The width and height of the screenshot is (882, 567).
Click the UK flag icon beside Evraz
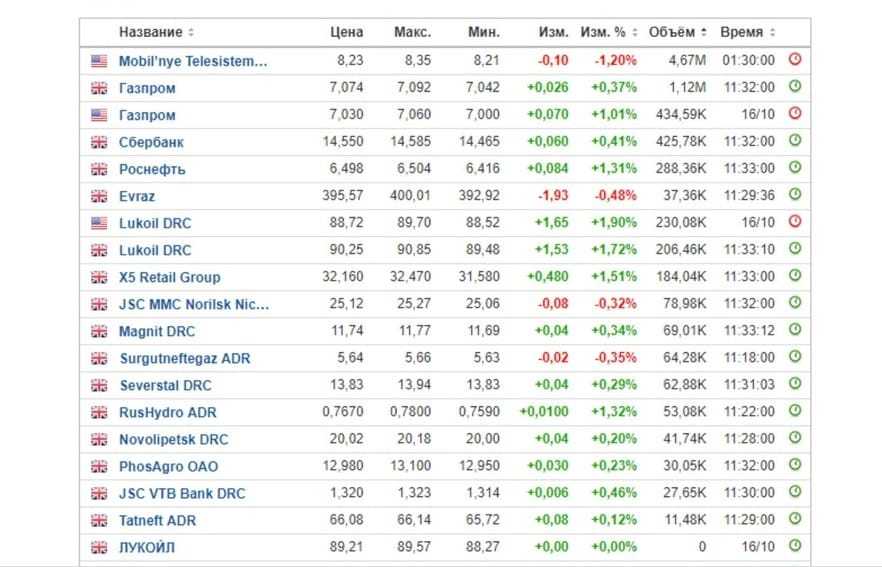click(99, 196)
